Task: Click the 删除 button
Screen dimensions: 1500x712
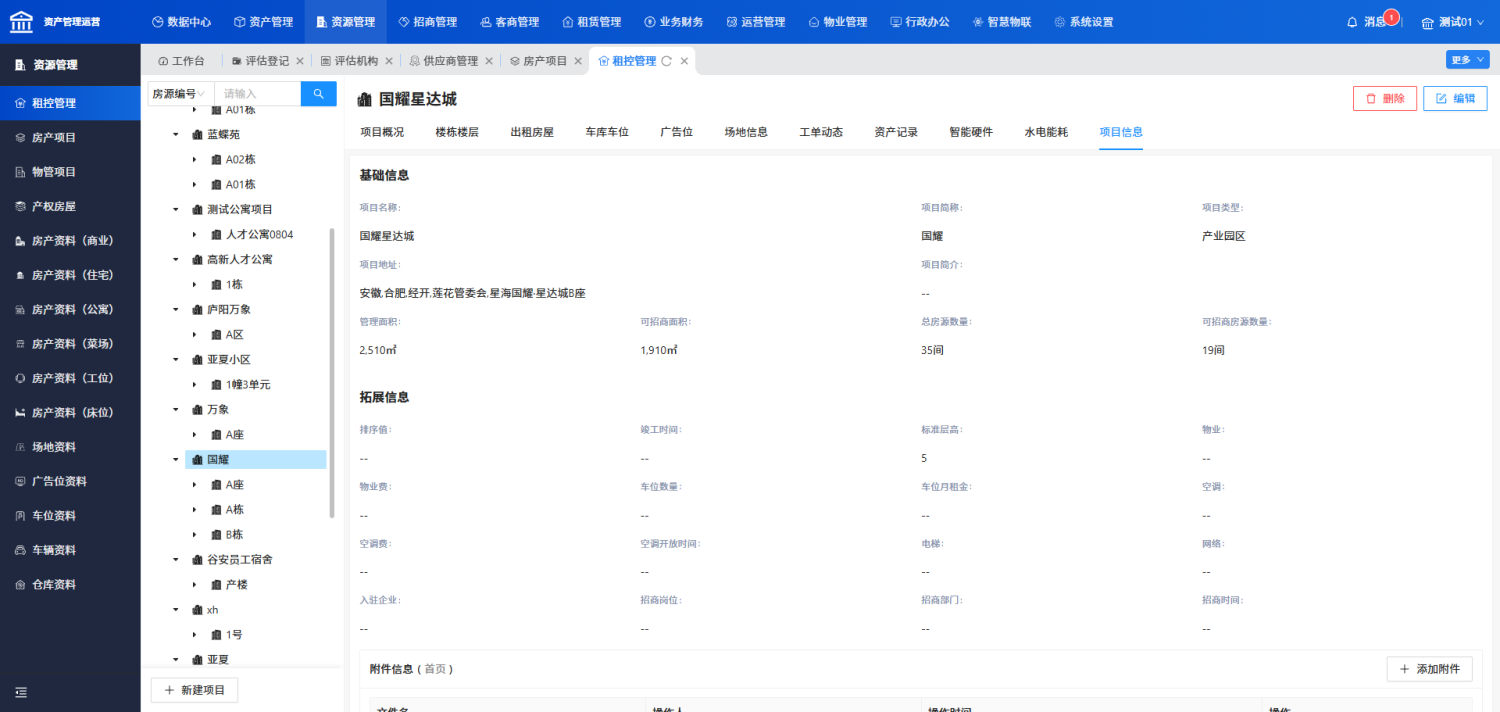Action: (1385, 98)
